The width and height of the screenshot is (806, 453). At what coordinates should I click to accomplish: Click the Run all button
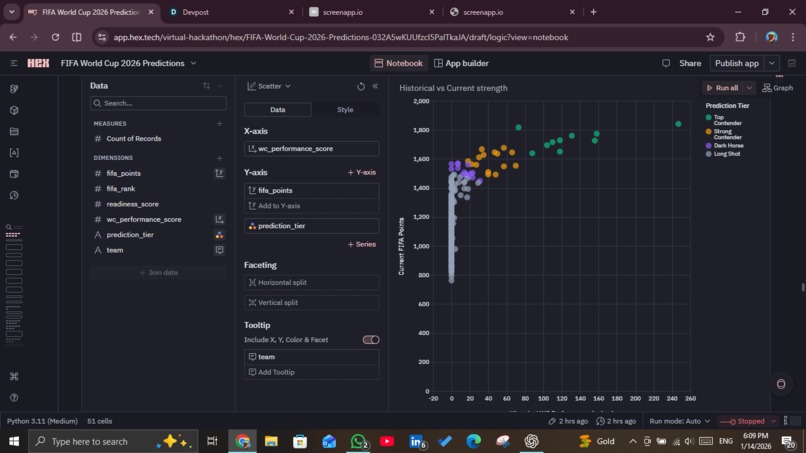[x=723, y=88]
